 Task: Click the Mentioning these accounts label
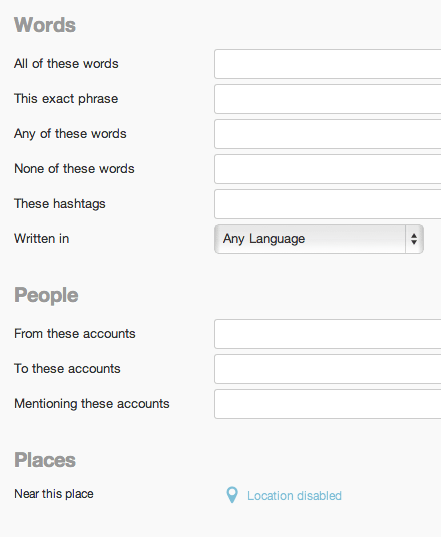[92, 404]
